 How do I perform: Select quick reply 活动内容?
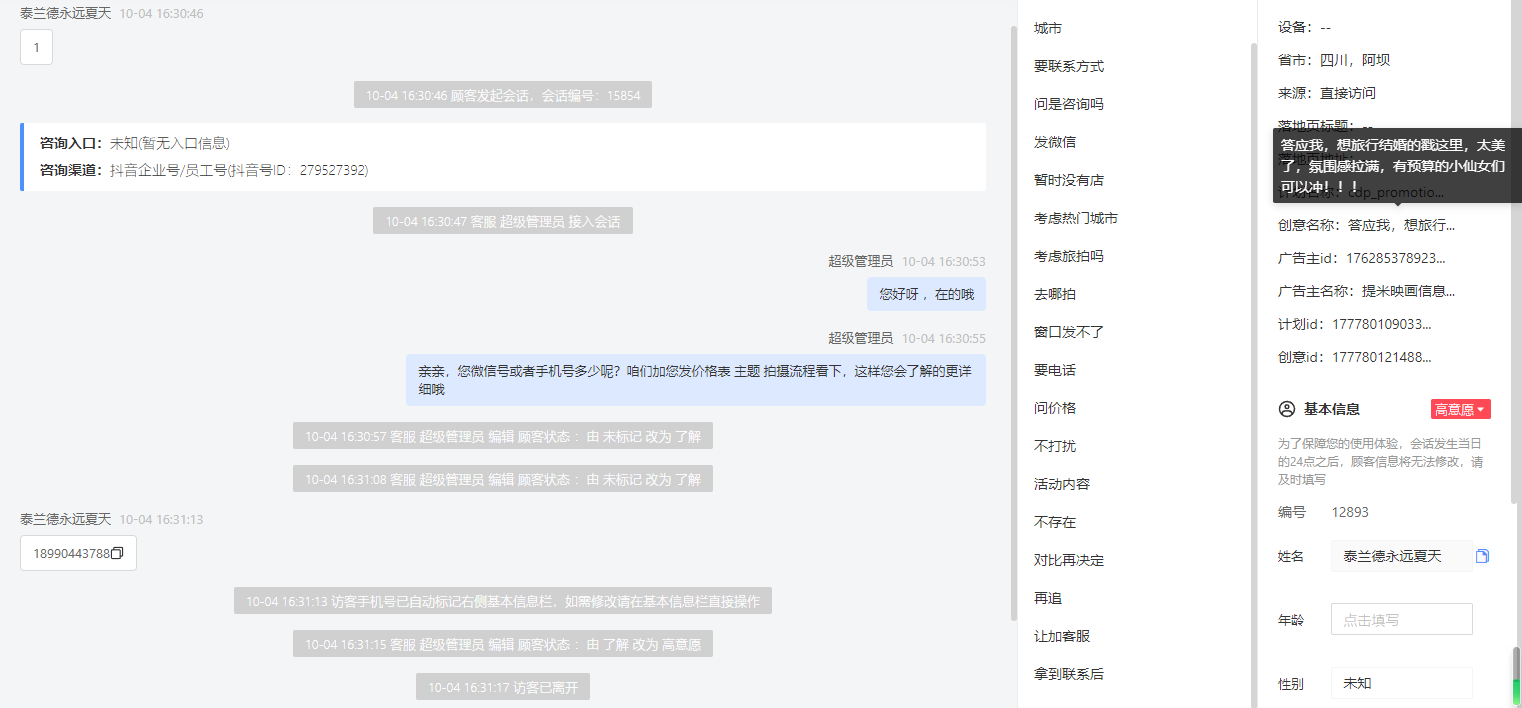point(1062,484)
